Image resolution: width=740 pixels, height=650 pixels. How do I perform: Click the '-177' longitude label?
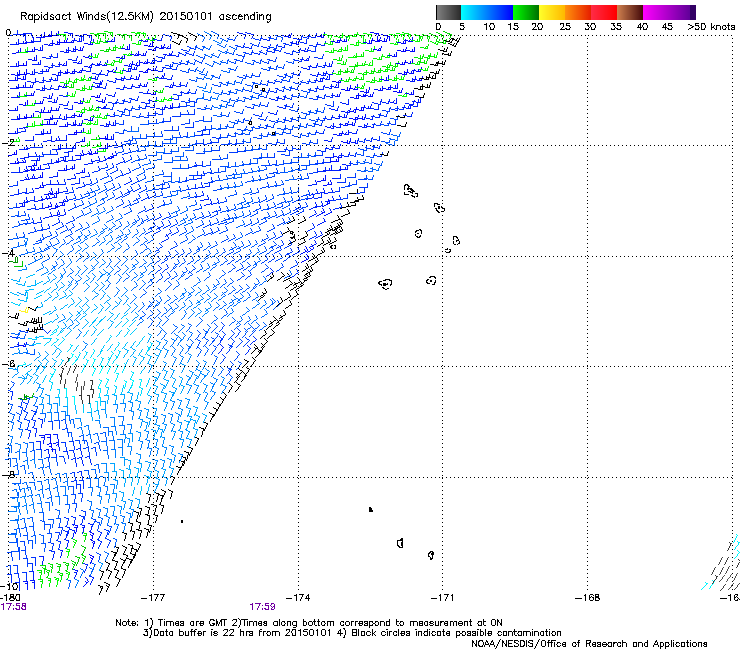tap(153, 598)
